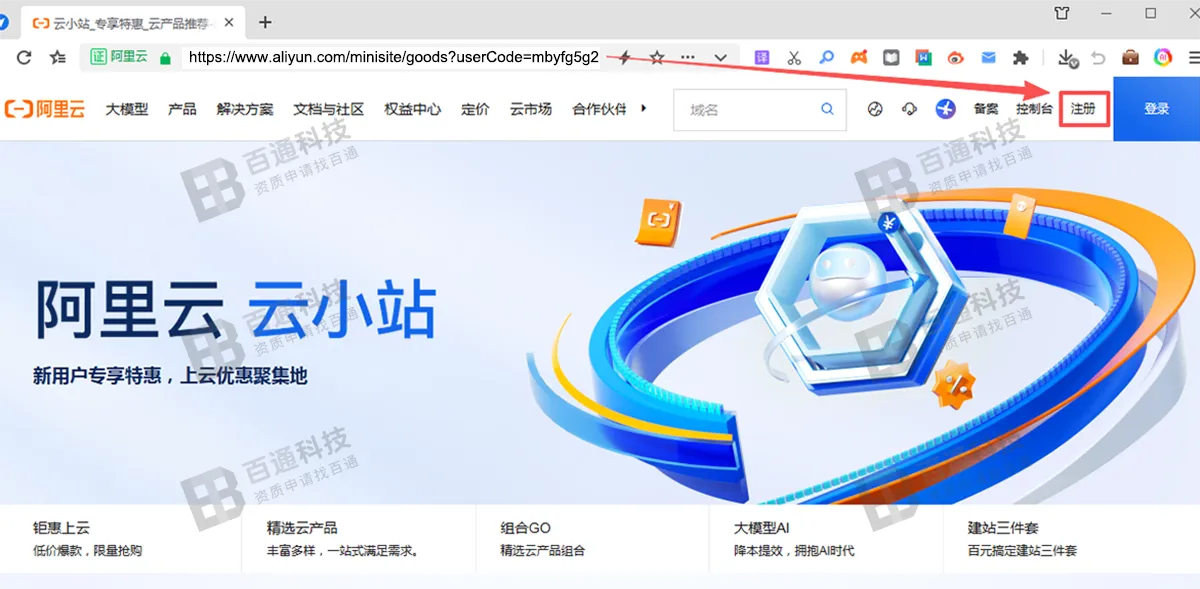Open the puzzle-piece extensions manager
Image resolution: width=1200 pixels, height=589 pixels.
pyautogui.click(x=1020, y=58)
